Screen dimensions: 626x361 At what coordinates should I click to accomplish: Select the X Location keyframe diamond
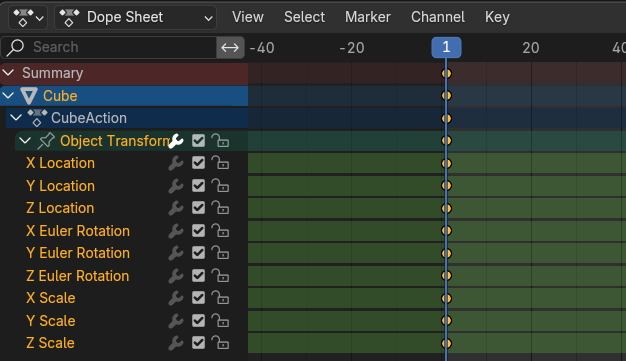446,163
